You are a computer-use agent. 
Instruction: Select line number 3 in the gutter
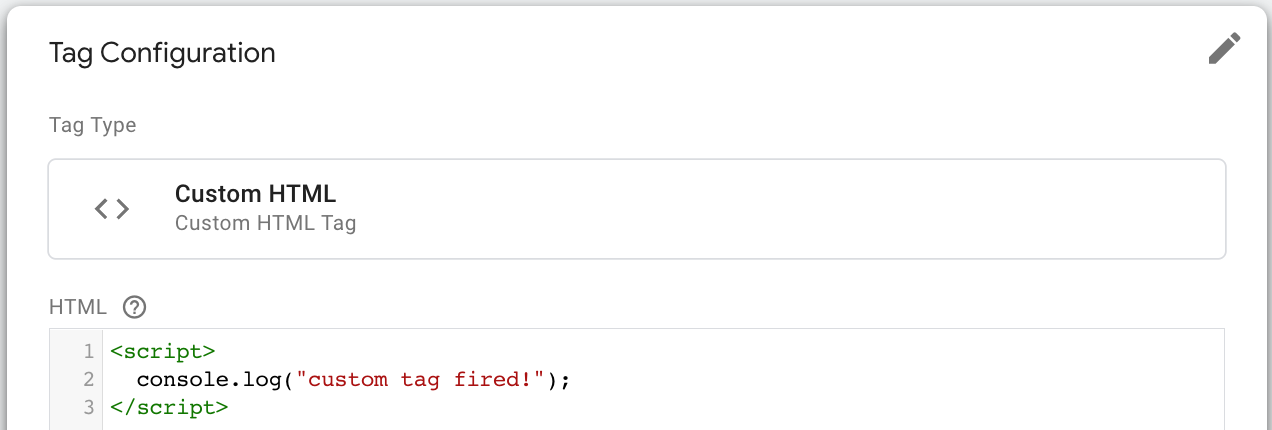[89, 408]
